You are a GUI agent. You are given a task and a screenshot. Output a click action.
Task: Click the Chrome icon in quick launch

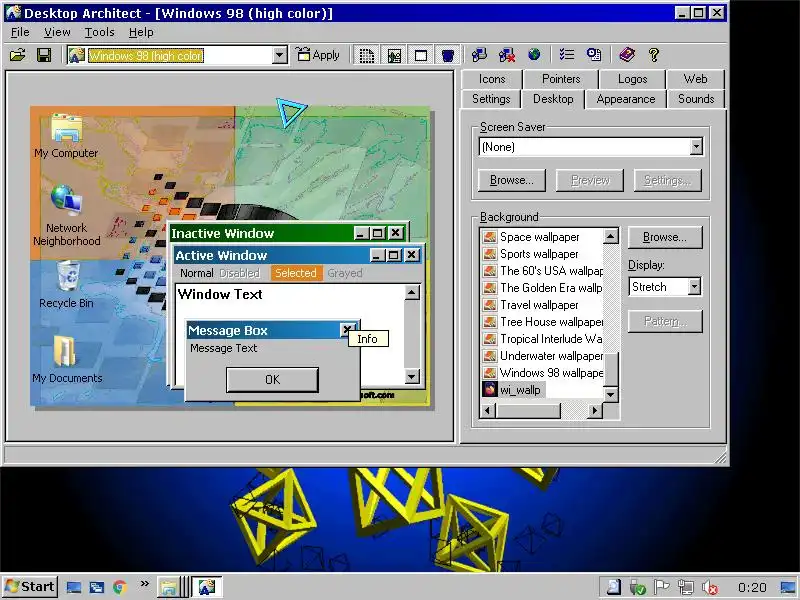coord(120,587)
